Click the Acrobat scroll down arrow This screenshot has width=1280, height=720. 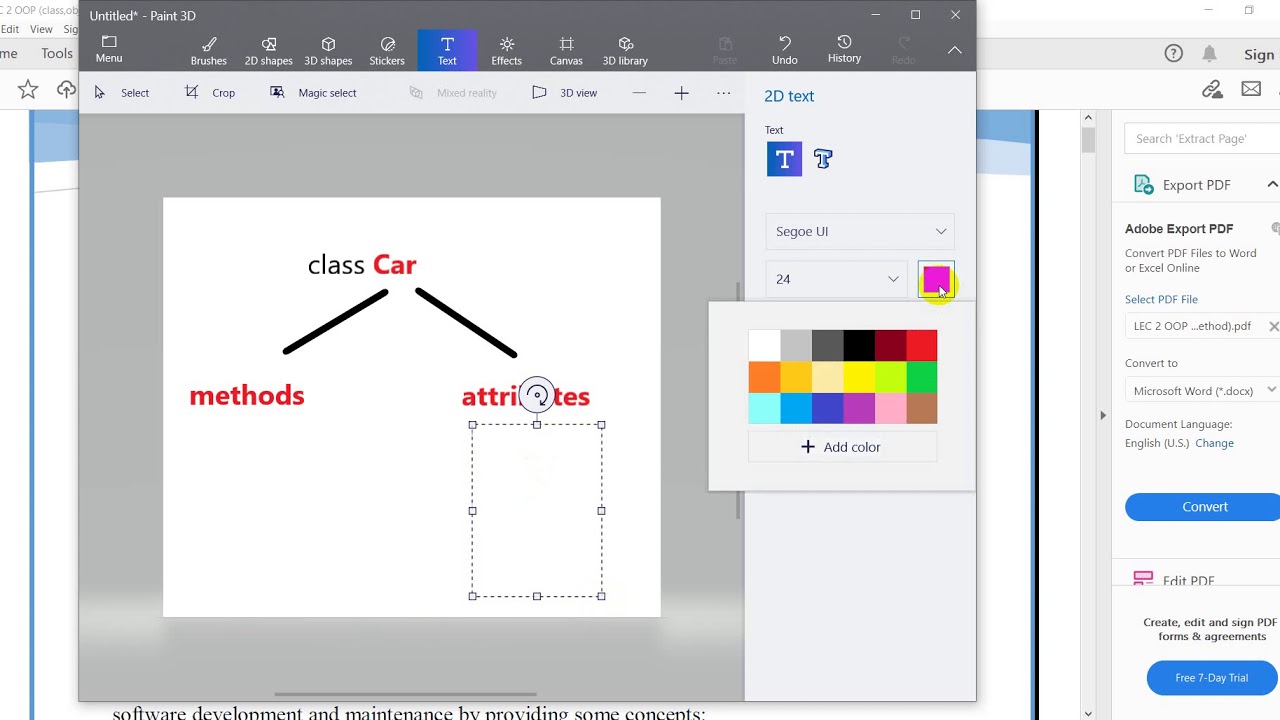pyautogui.click(x=1088, y=713)
